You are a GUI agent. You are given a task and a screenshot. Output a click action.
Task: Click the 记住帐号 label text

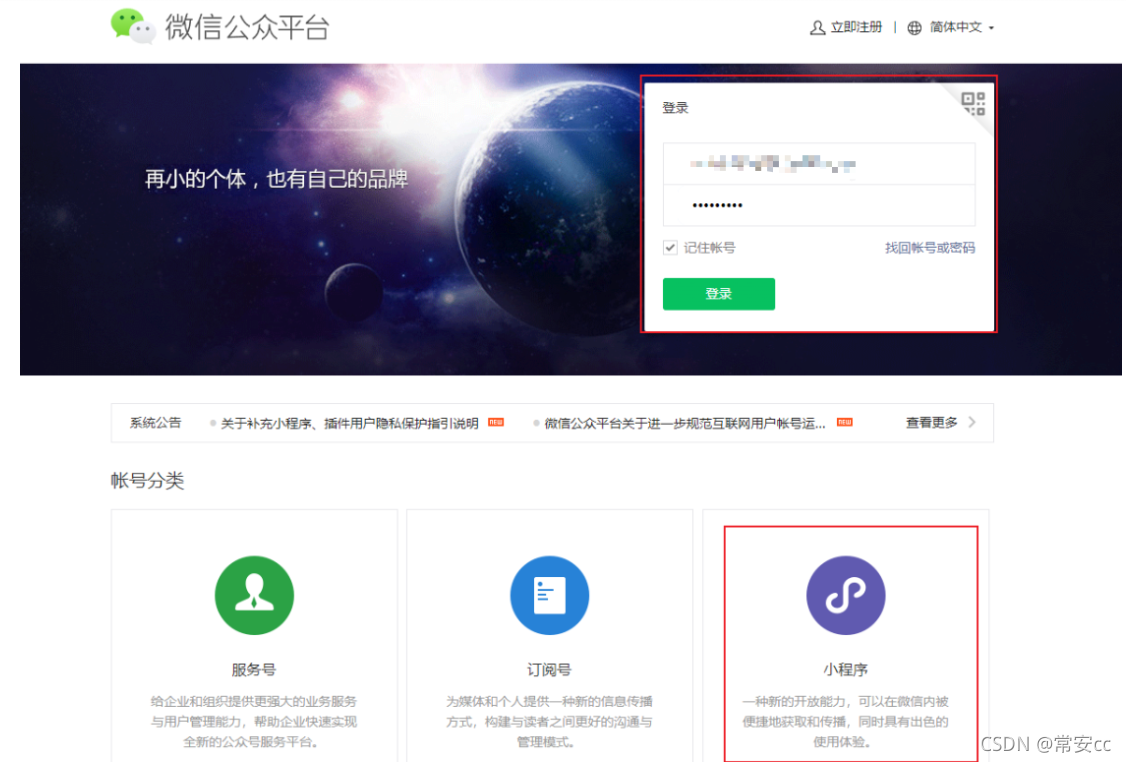pyautogui.click(x=709, y=248)
